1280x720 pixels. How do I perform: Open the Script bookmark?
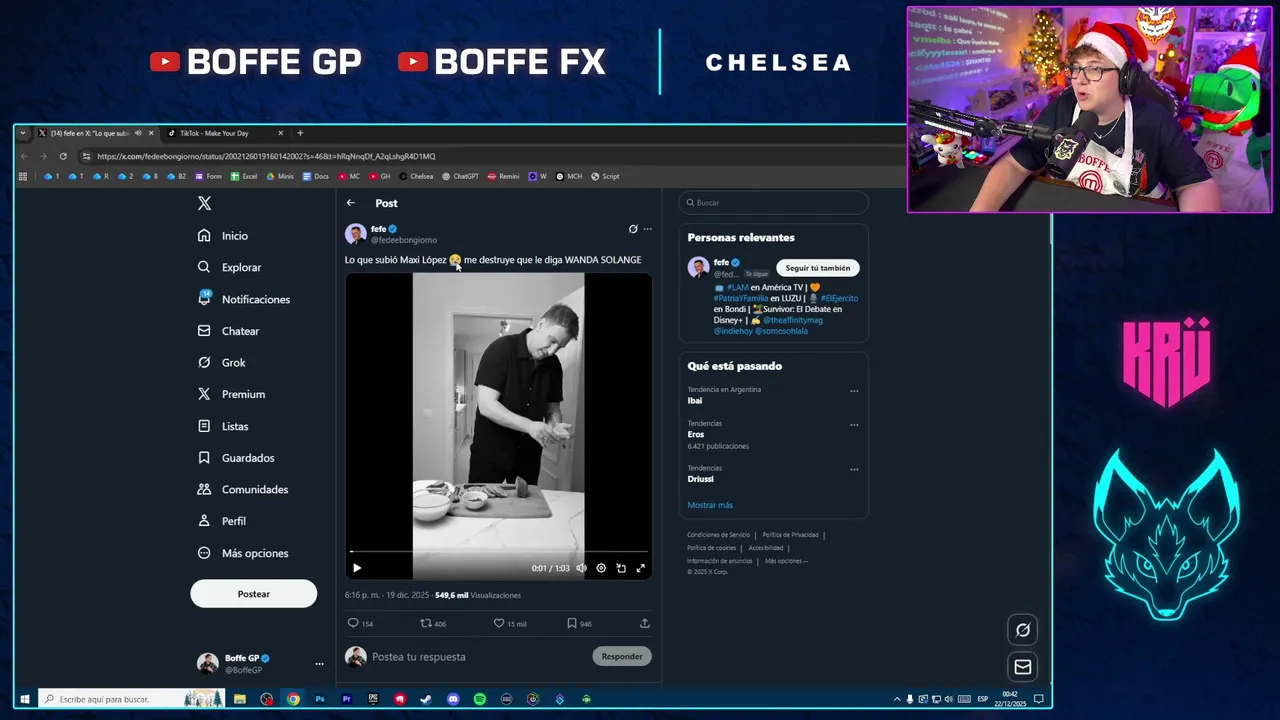[605, 176]
